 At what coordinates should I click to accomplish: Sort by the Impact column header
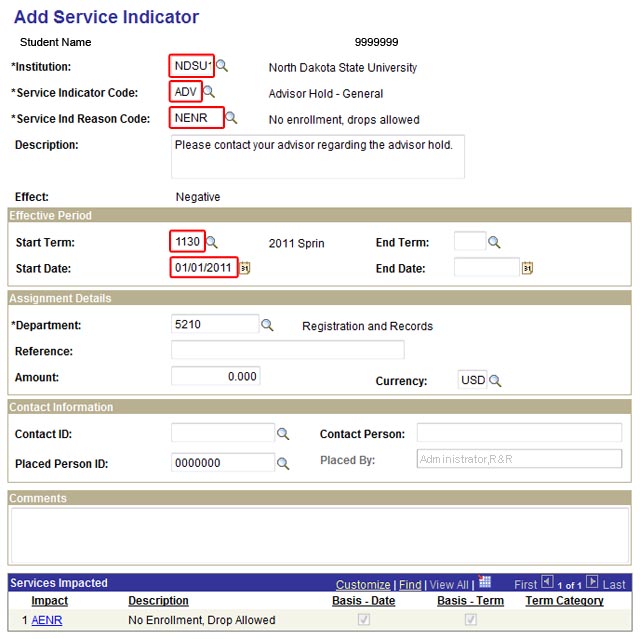[49, 601]
